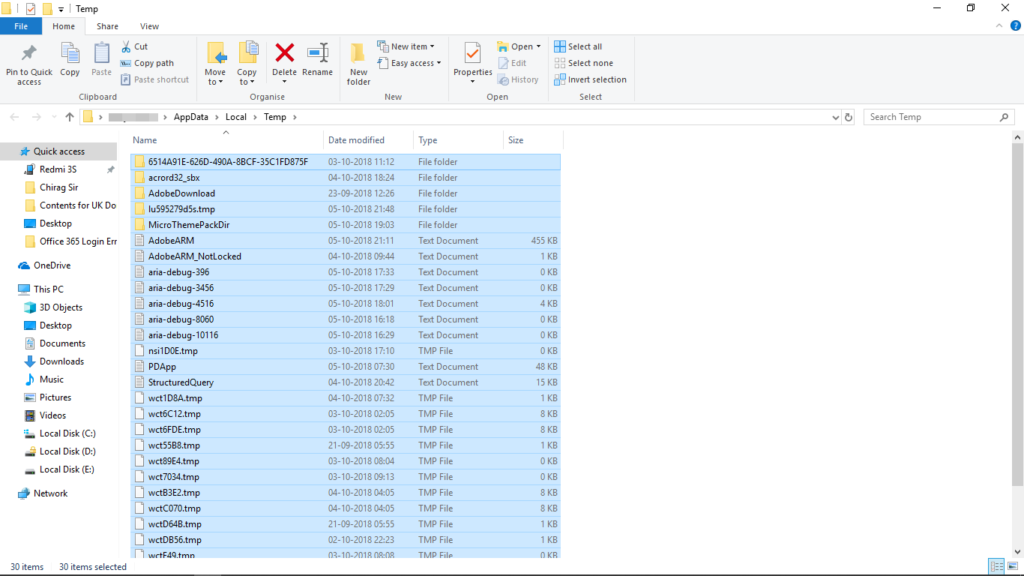Viewport: 1024px width, 576px height.
Task: Open Music under This PC
Action: pos(51,379)
